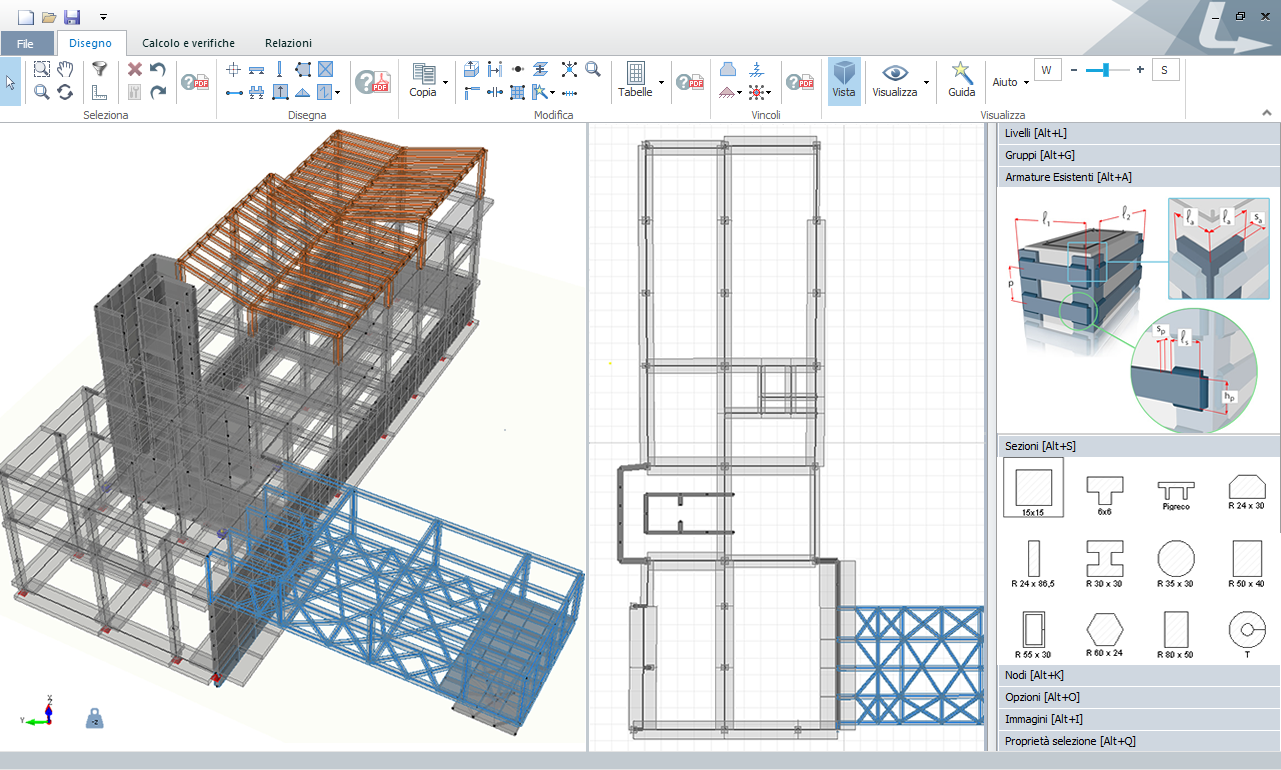Click the undo arrow icon
Screen dimensions: 1281x770
click(x=157, y=69)
